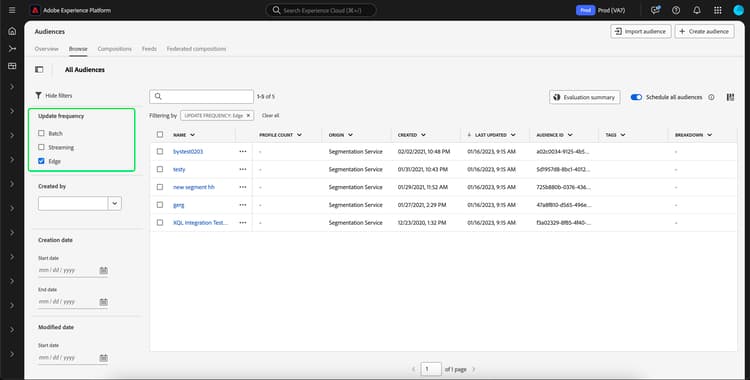Focus the Search Experience Cloud field

click(321, 10)
